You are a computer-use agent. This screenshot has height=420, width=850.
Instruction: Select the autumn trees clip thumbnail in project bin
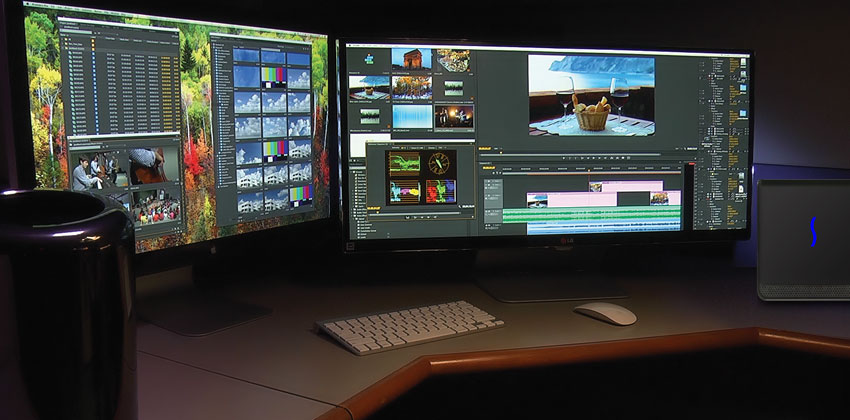click(411, 87)
